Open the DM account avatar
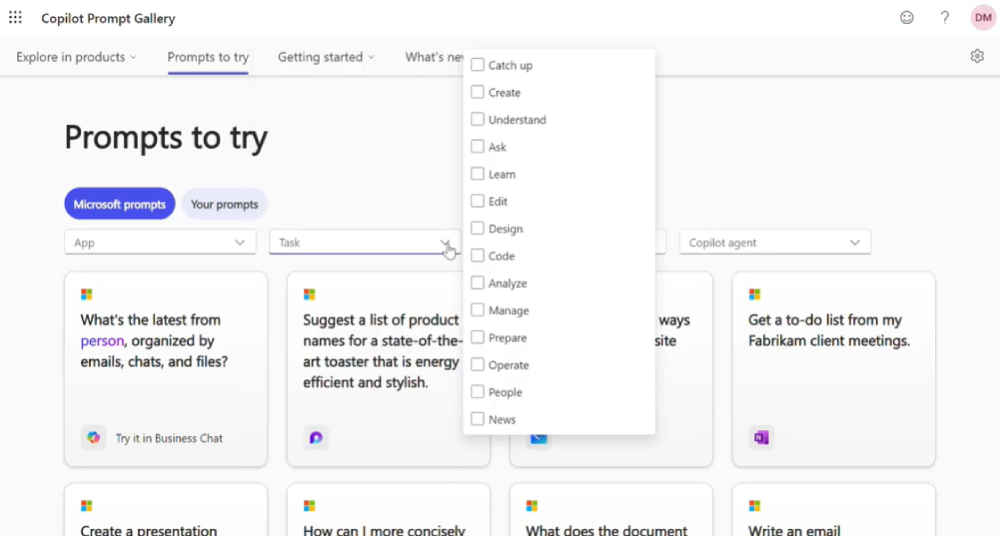Image resolution: width=1000 pixels, height=536 pixels. tap(983, 18)
